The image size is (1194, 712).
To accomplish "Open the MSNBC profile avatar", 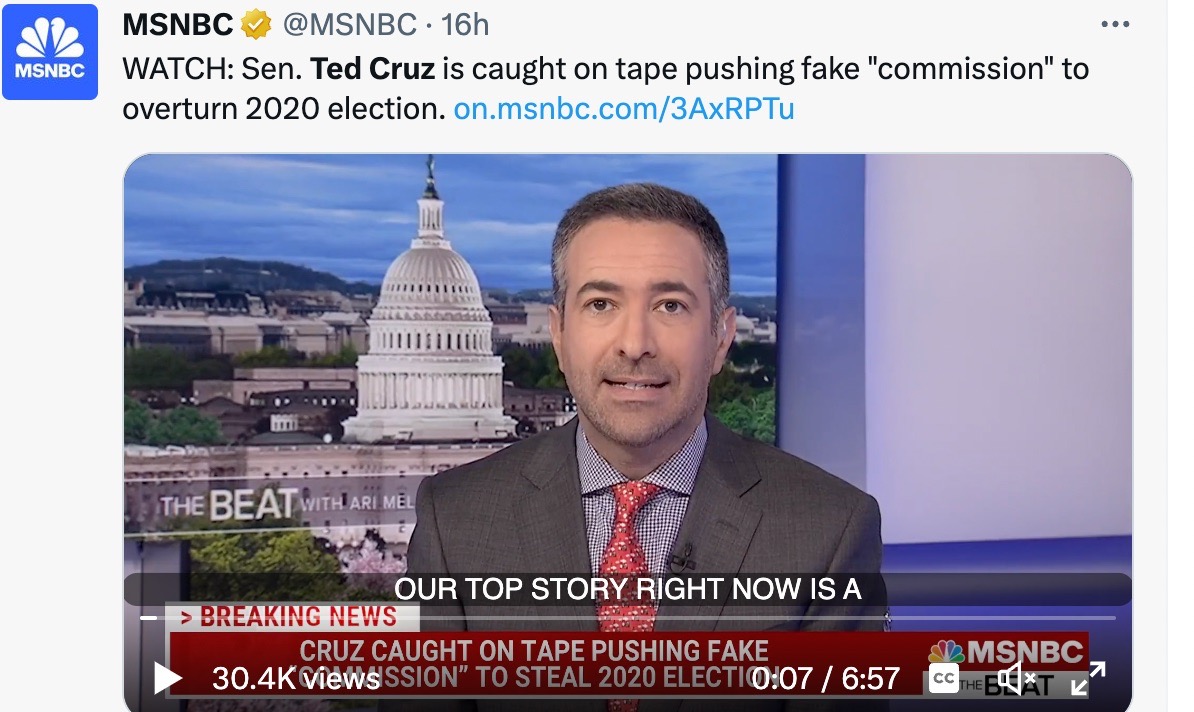I will point(50,52).
